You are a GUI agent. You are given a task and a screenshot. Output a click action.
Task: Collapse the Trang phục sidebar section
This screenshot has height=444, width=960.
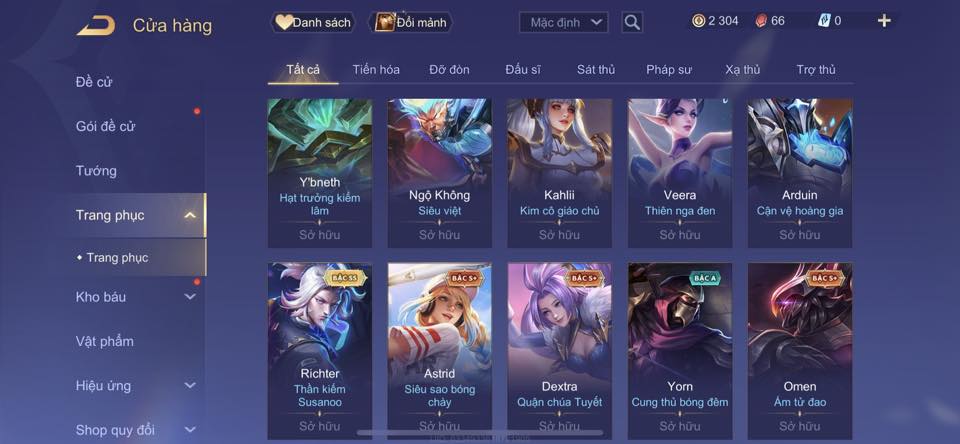[x=190, y=215]
